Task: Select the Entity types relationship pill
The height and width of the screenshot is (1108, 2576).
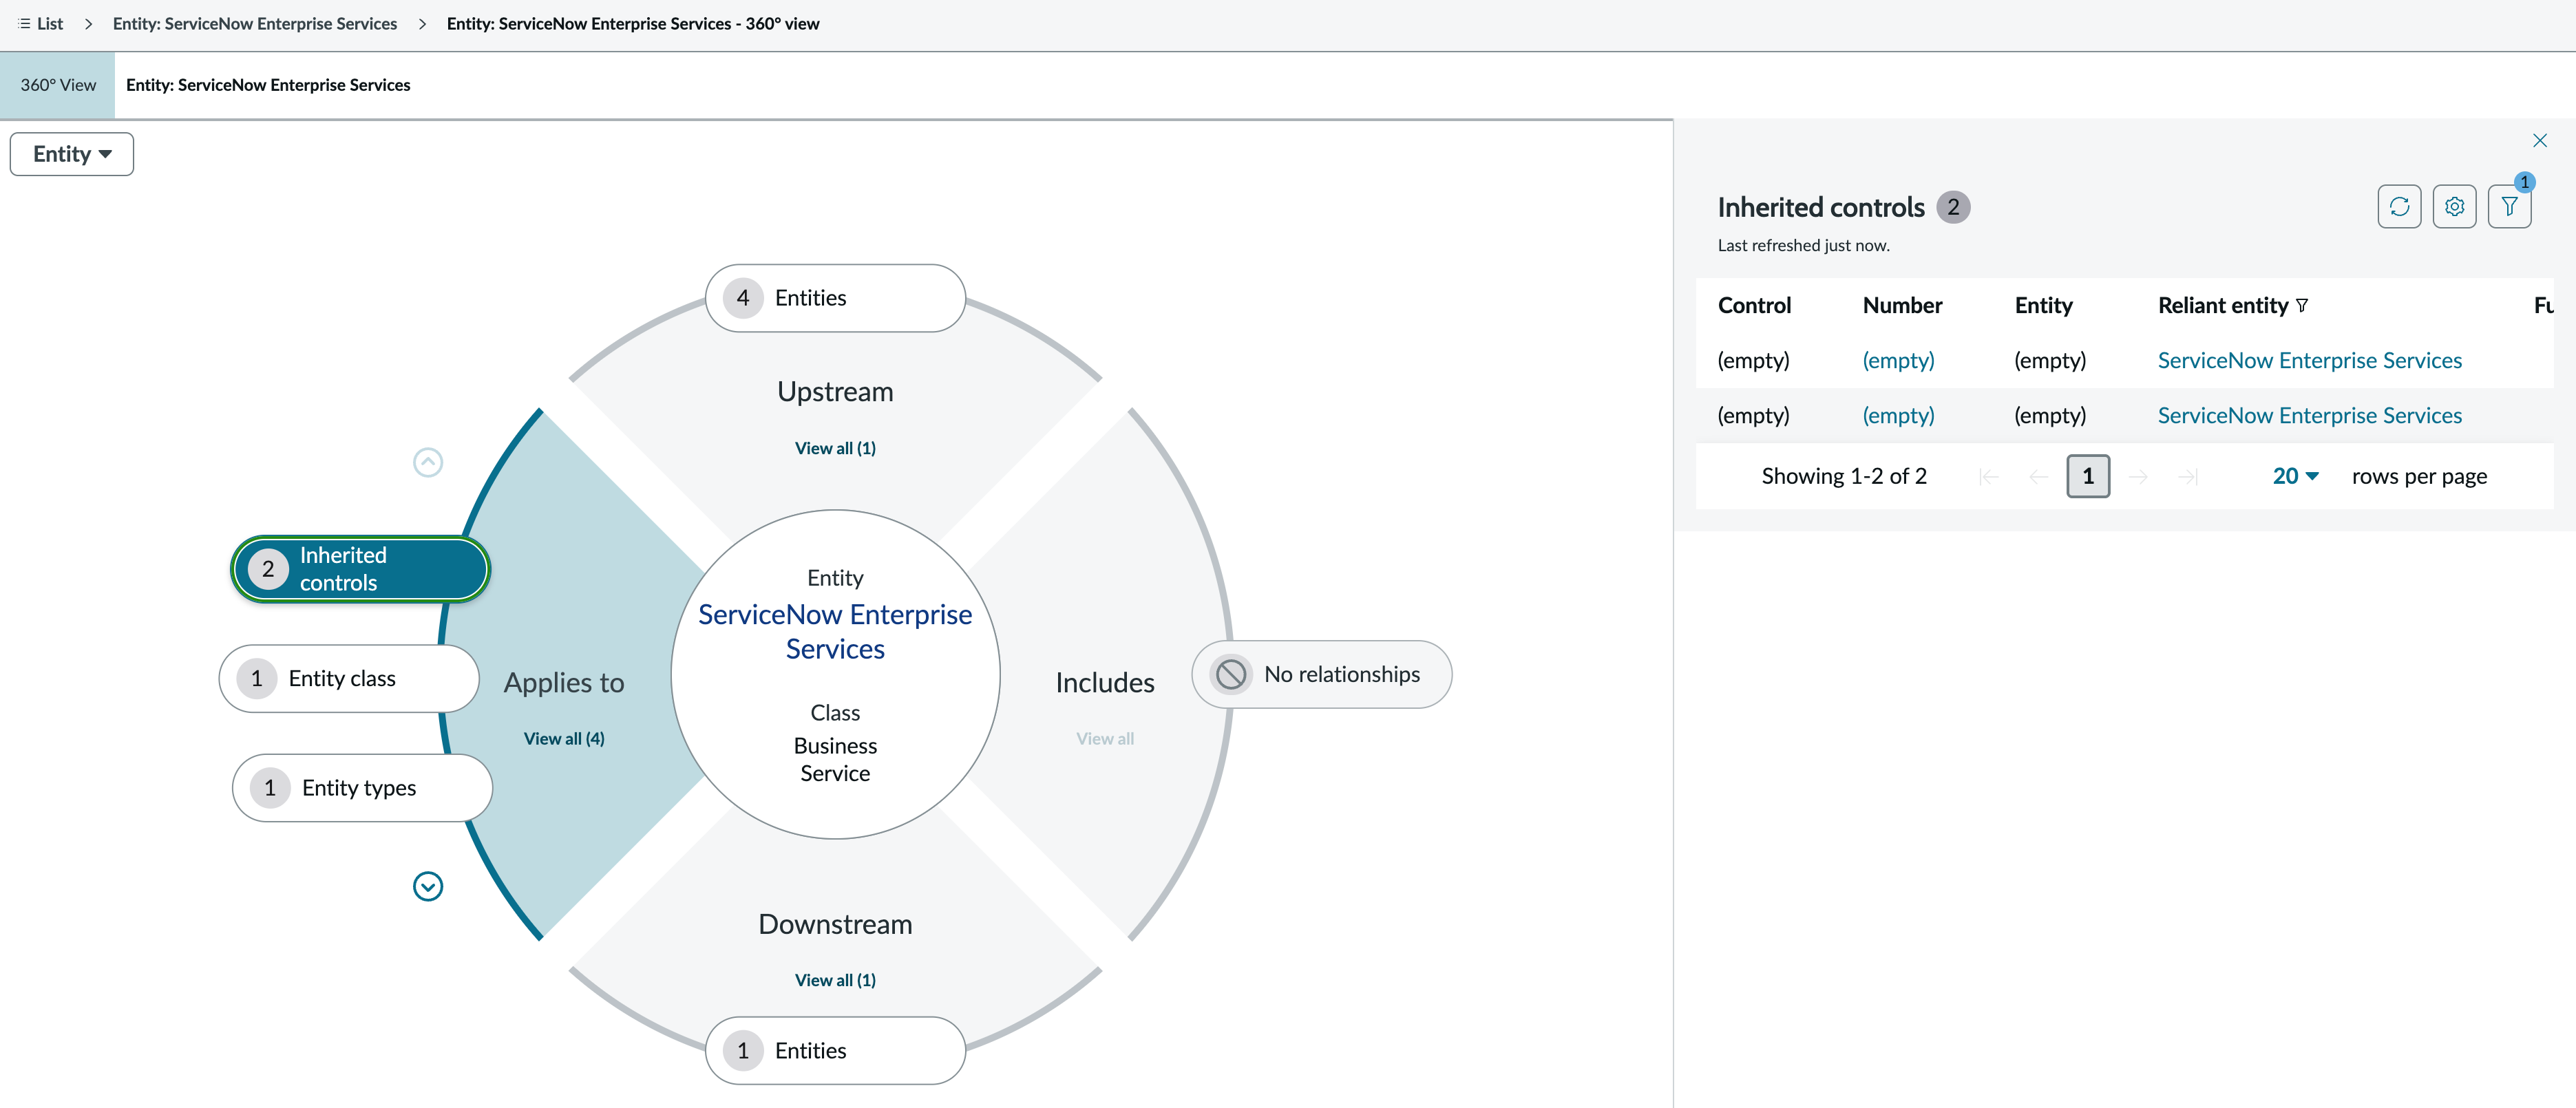Action: point(362,788)
